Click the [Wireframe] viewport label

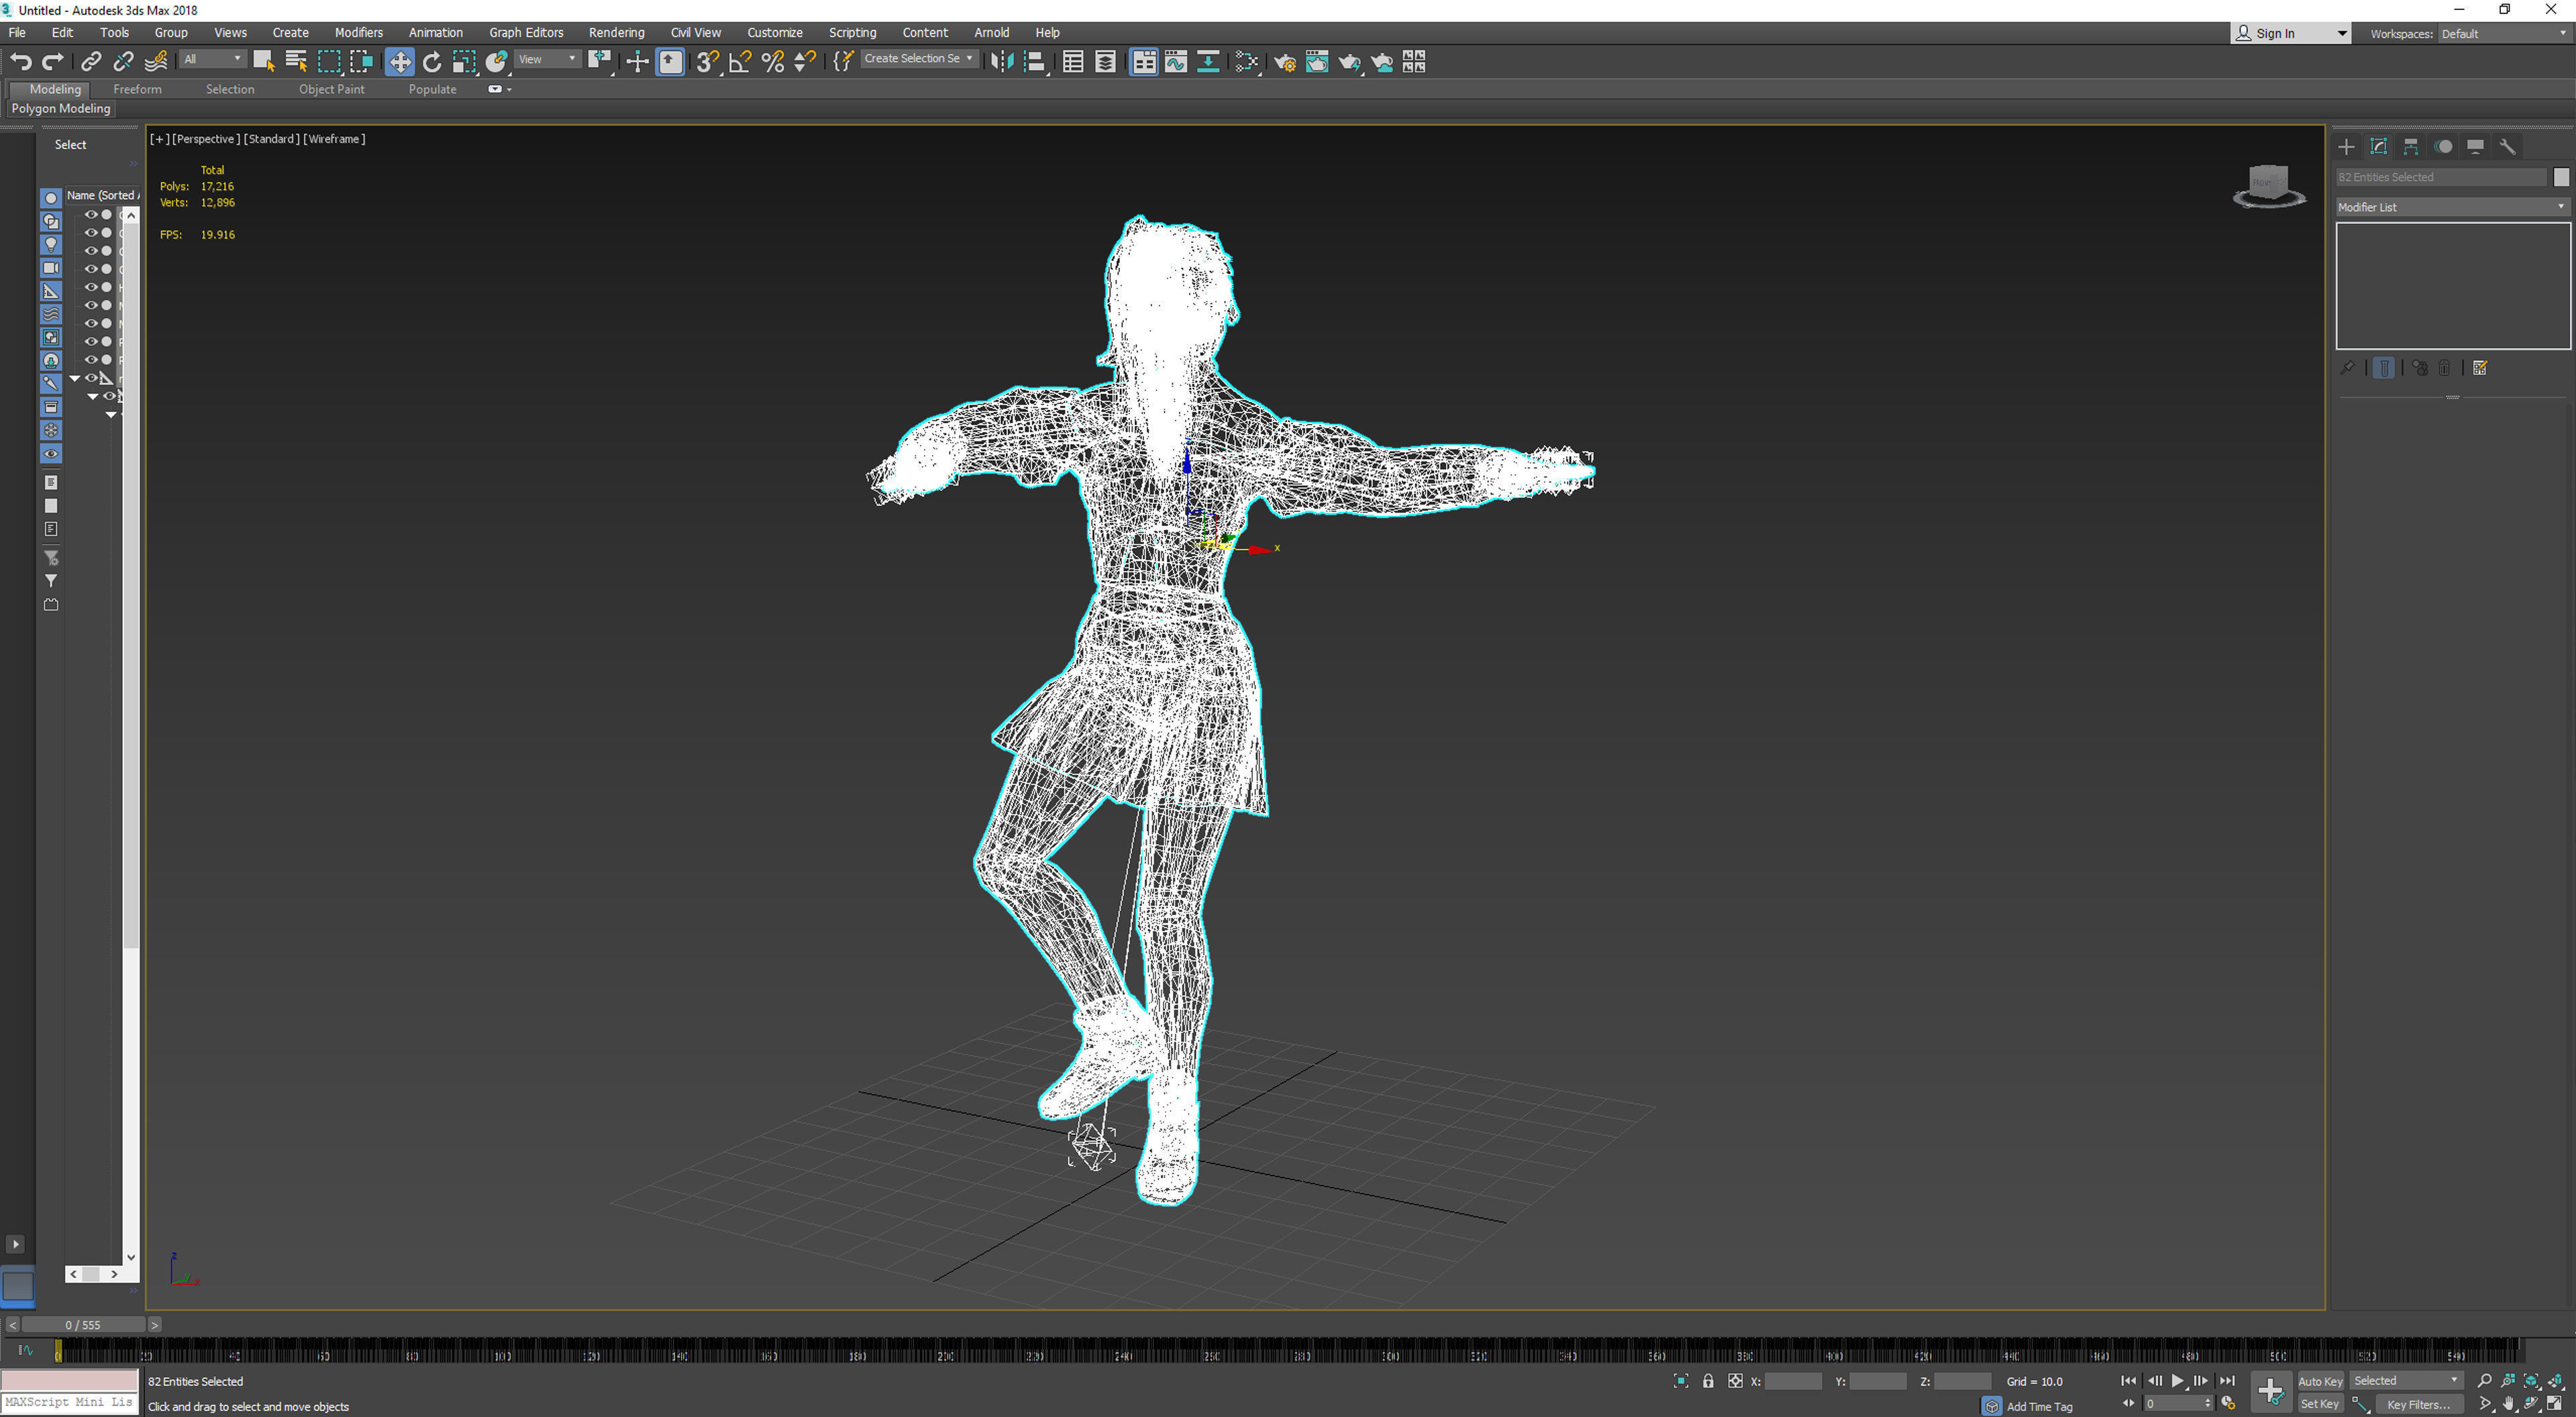pos(334,139)
